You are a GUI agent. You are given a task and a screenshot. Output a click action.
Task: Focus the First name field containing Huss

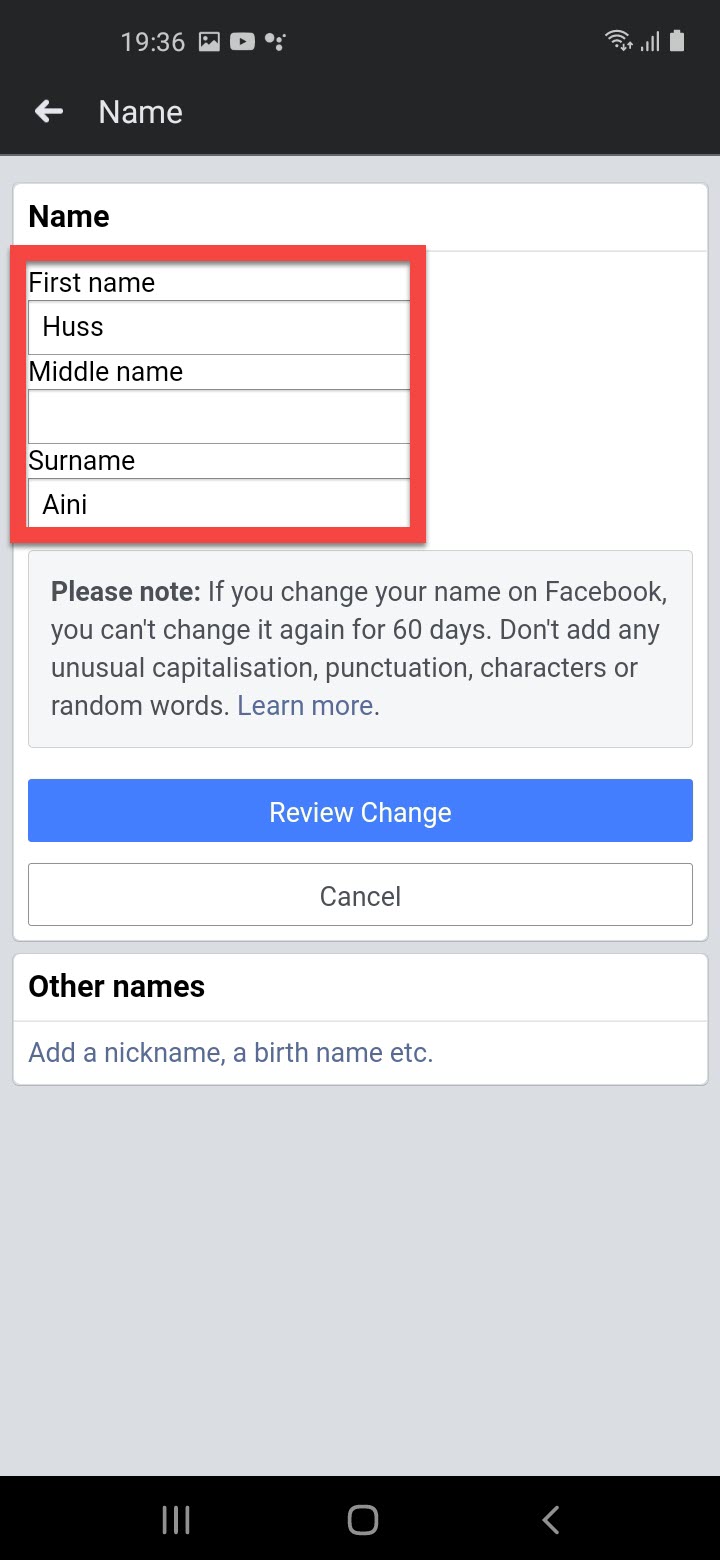click(x=218, y=327)
